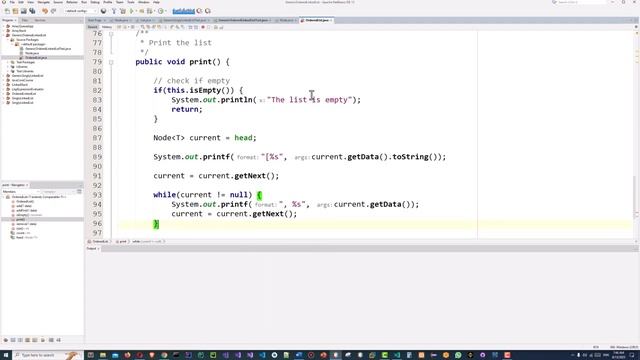Click the Clean and Build Project icon
Viewport: 640px width, 360px height.
(x=123, y=11)
